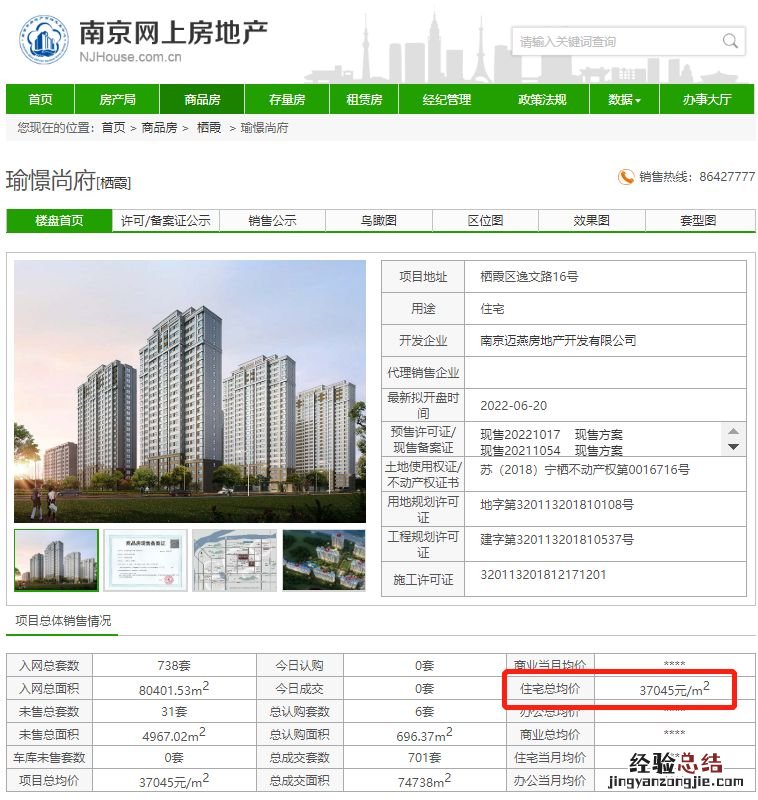Screen dimensions: 758x800
Task: Click the 瑜憬尚府 project title
Action: (51, 181)
